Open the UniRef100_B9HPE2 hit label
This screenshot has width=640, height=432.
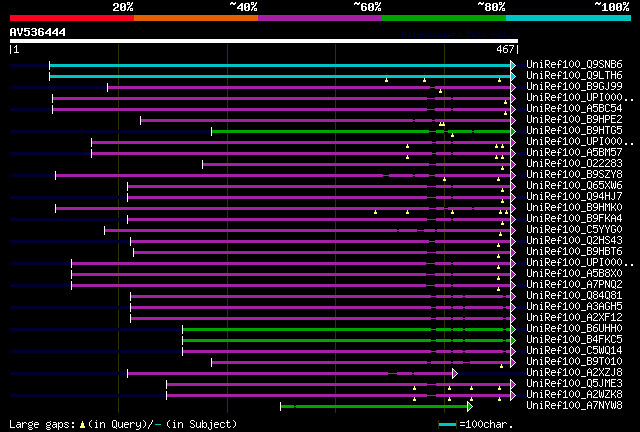574,120
